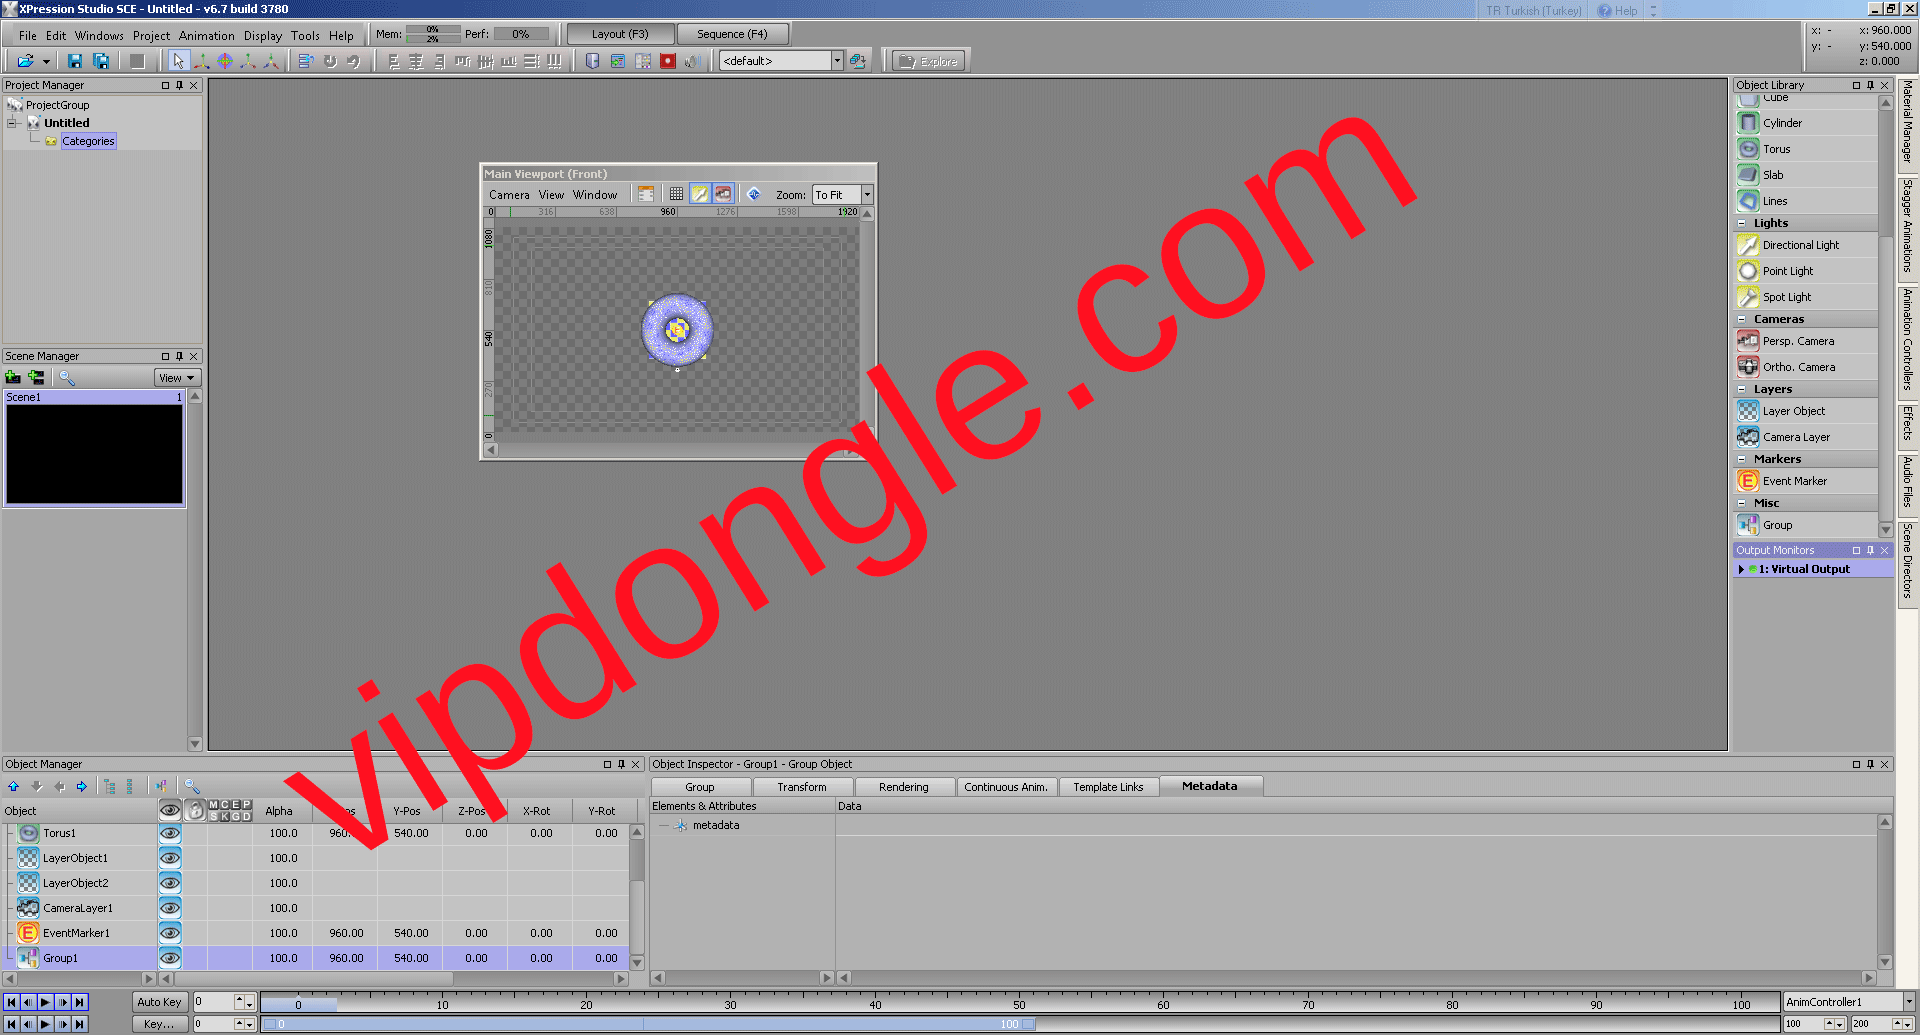Screen dimensions: 1920x1035
Task: Open the View dropdown in Scene Manager
Action: (x=178, y=378)
